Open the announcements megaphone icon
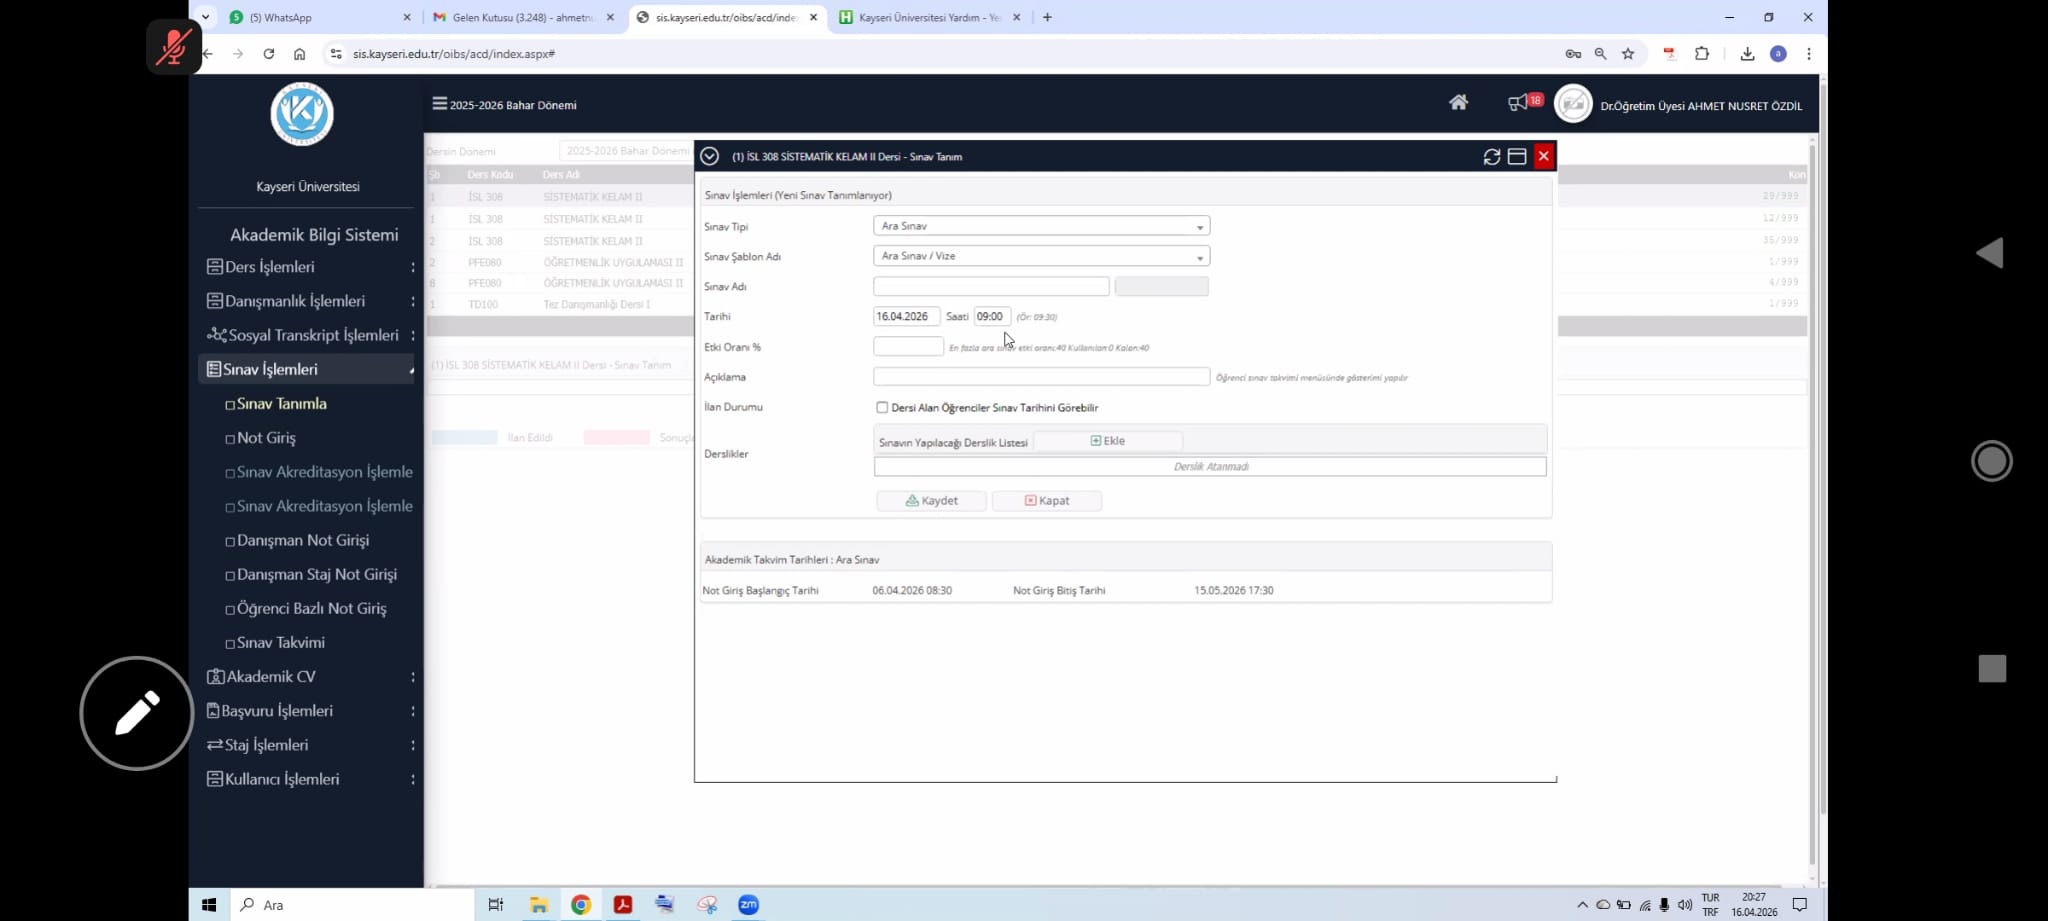The width and height of the screenshot is (2048, 921). point(1518,102)
